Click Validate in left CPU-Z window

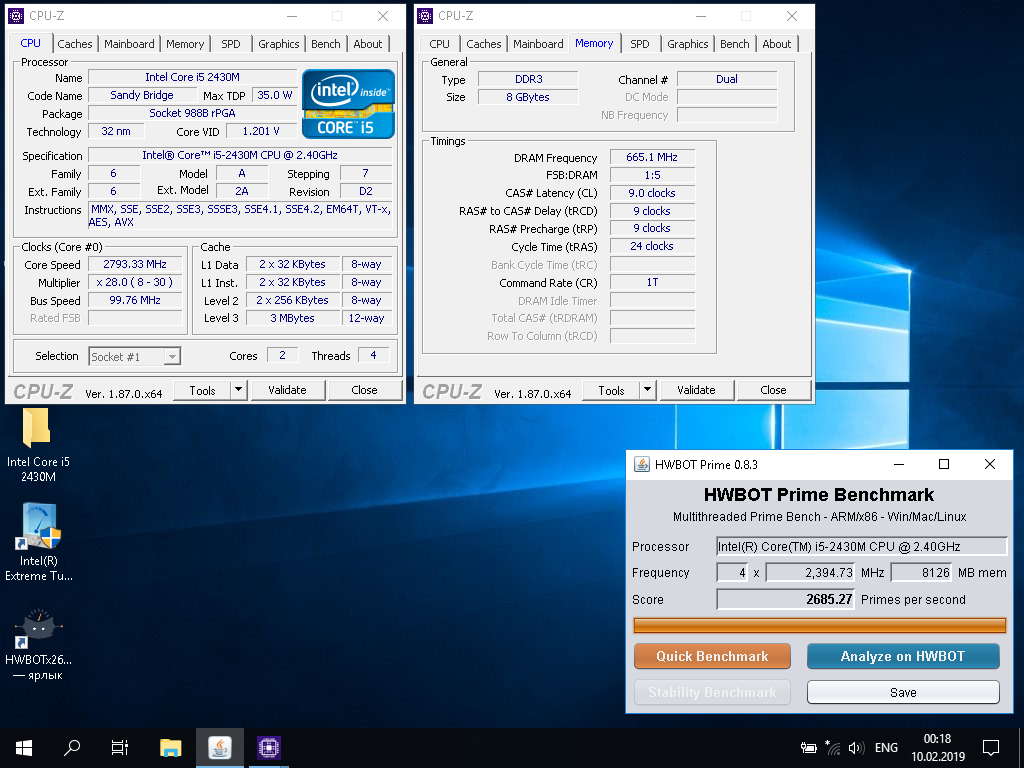287,390
